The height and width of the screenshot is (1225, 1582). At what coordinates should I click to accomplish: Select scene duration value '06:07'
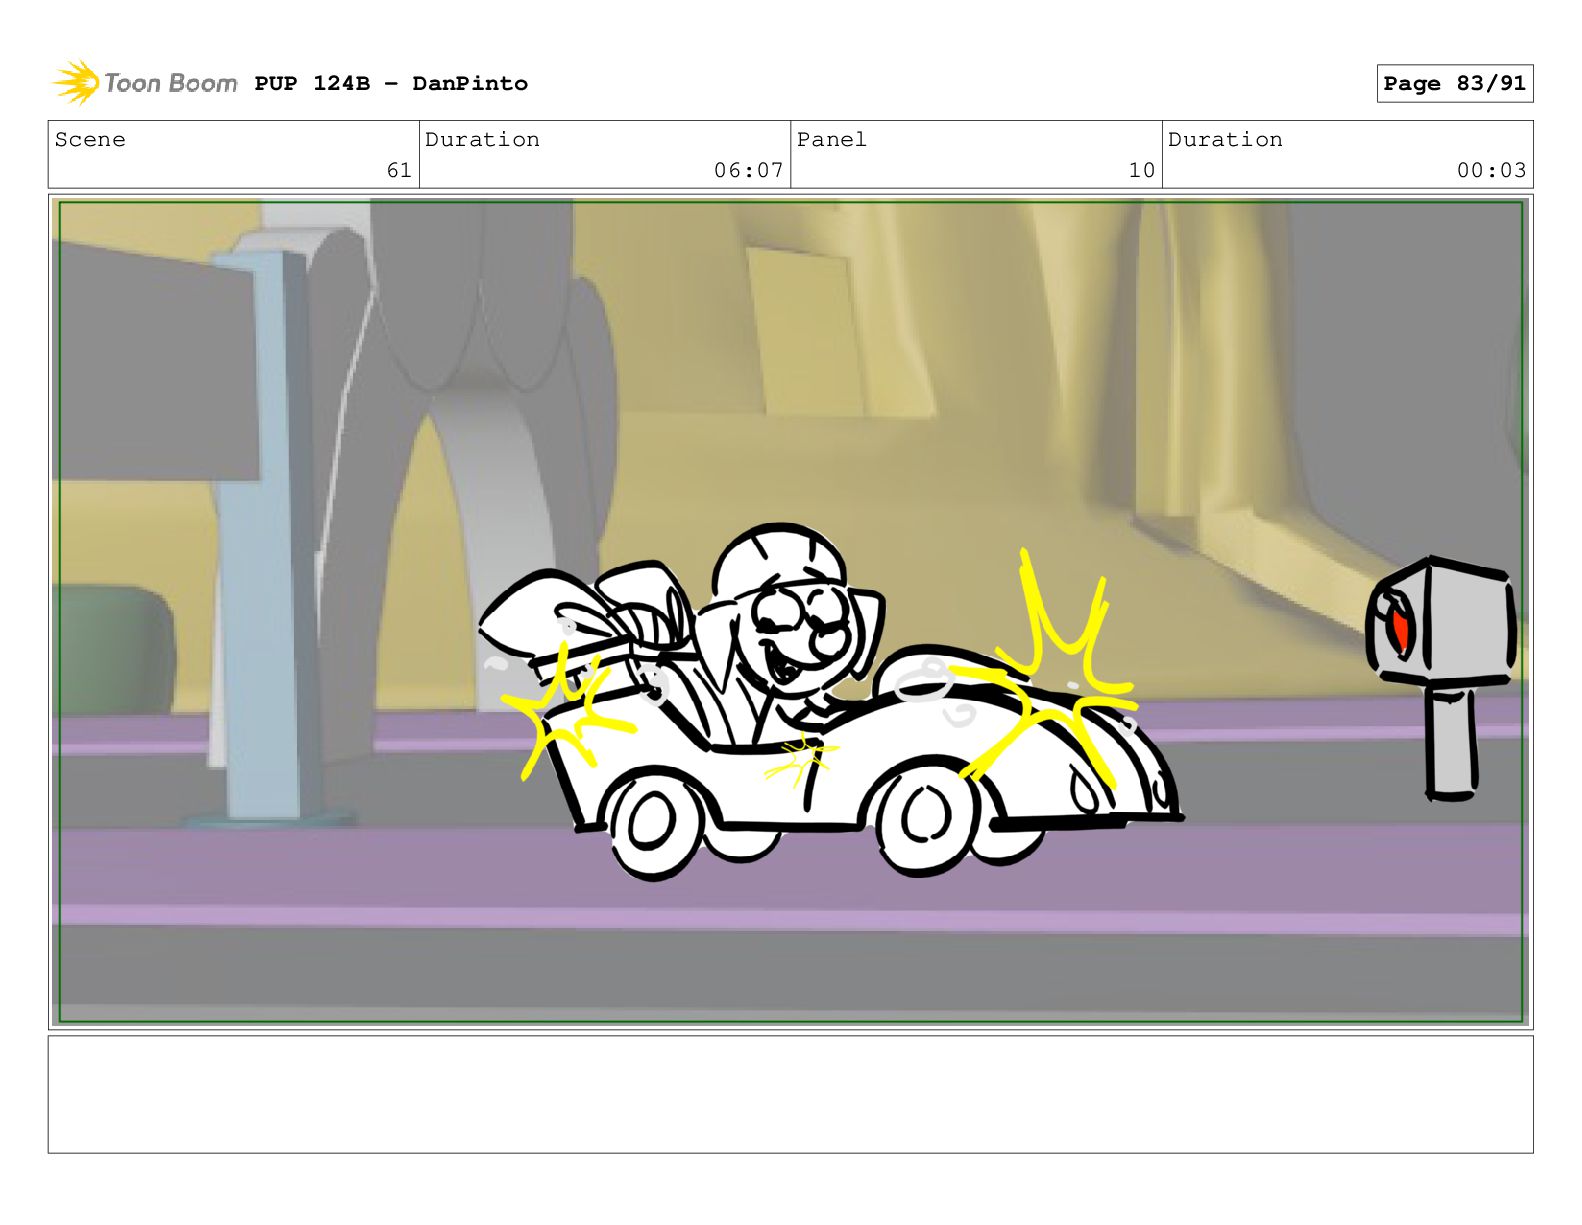tap(748, 170)
